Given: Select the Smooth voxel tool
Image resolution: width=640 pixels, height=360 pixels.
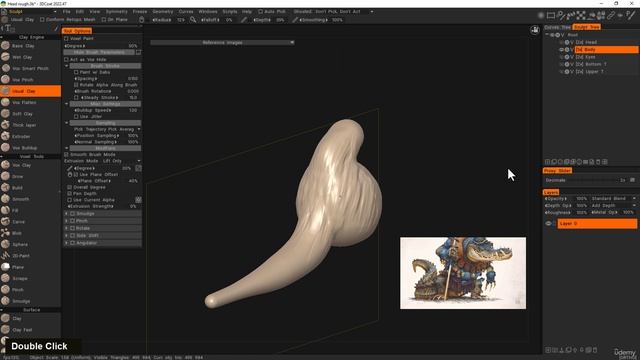Looking at the screenshot, I should point(30,199).
